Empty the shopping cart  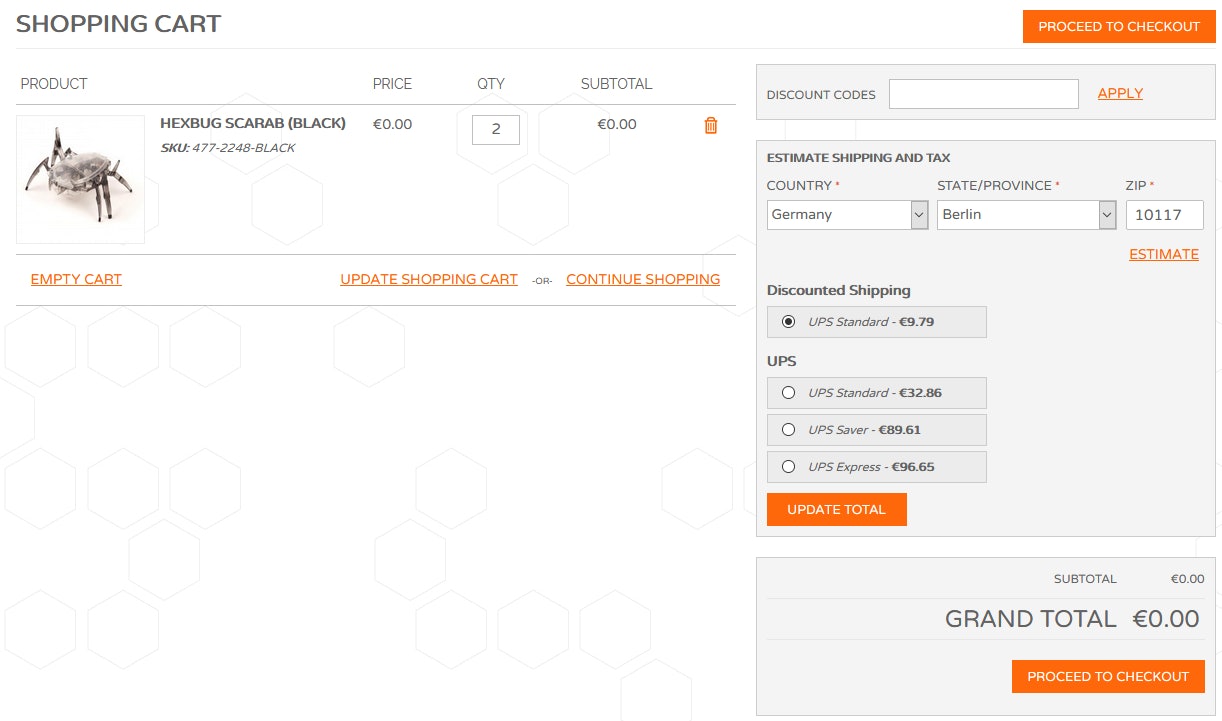[76, 280]
